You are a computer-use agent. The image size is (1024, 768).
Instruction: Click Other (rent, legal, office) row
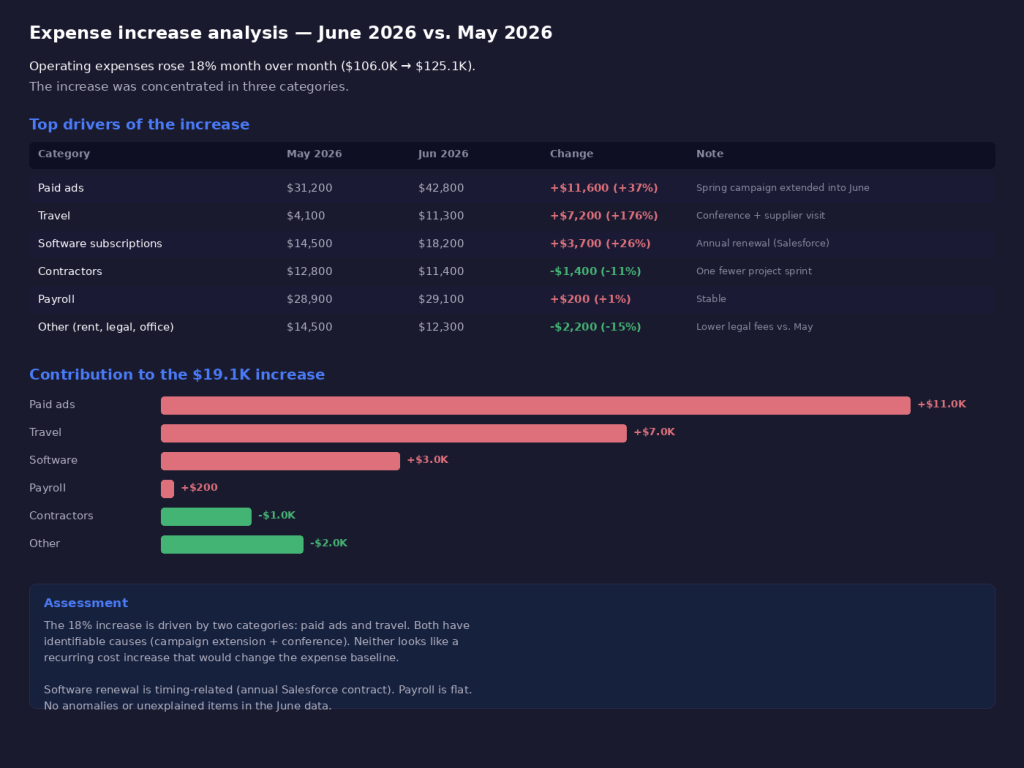click(x=512, y=327)
